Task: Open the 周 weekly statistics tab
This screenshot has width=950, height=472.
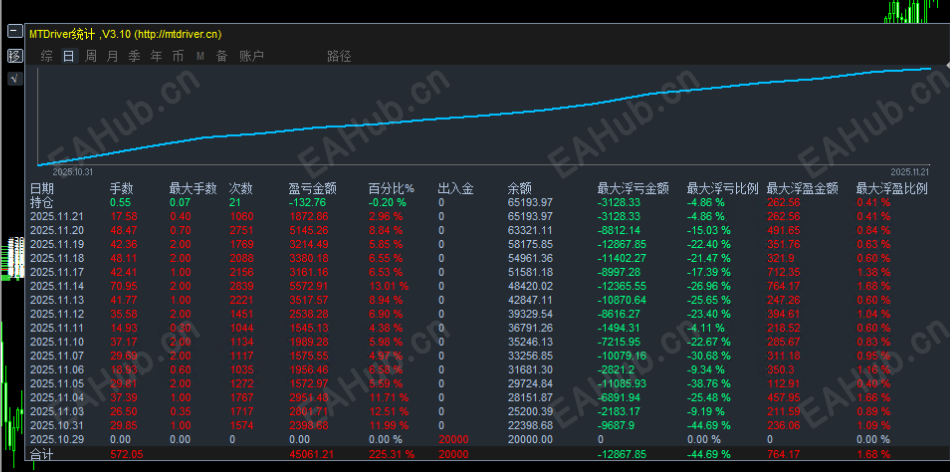Action: pos(91,56)
